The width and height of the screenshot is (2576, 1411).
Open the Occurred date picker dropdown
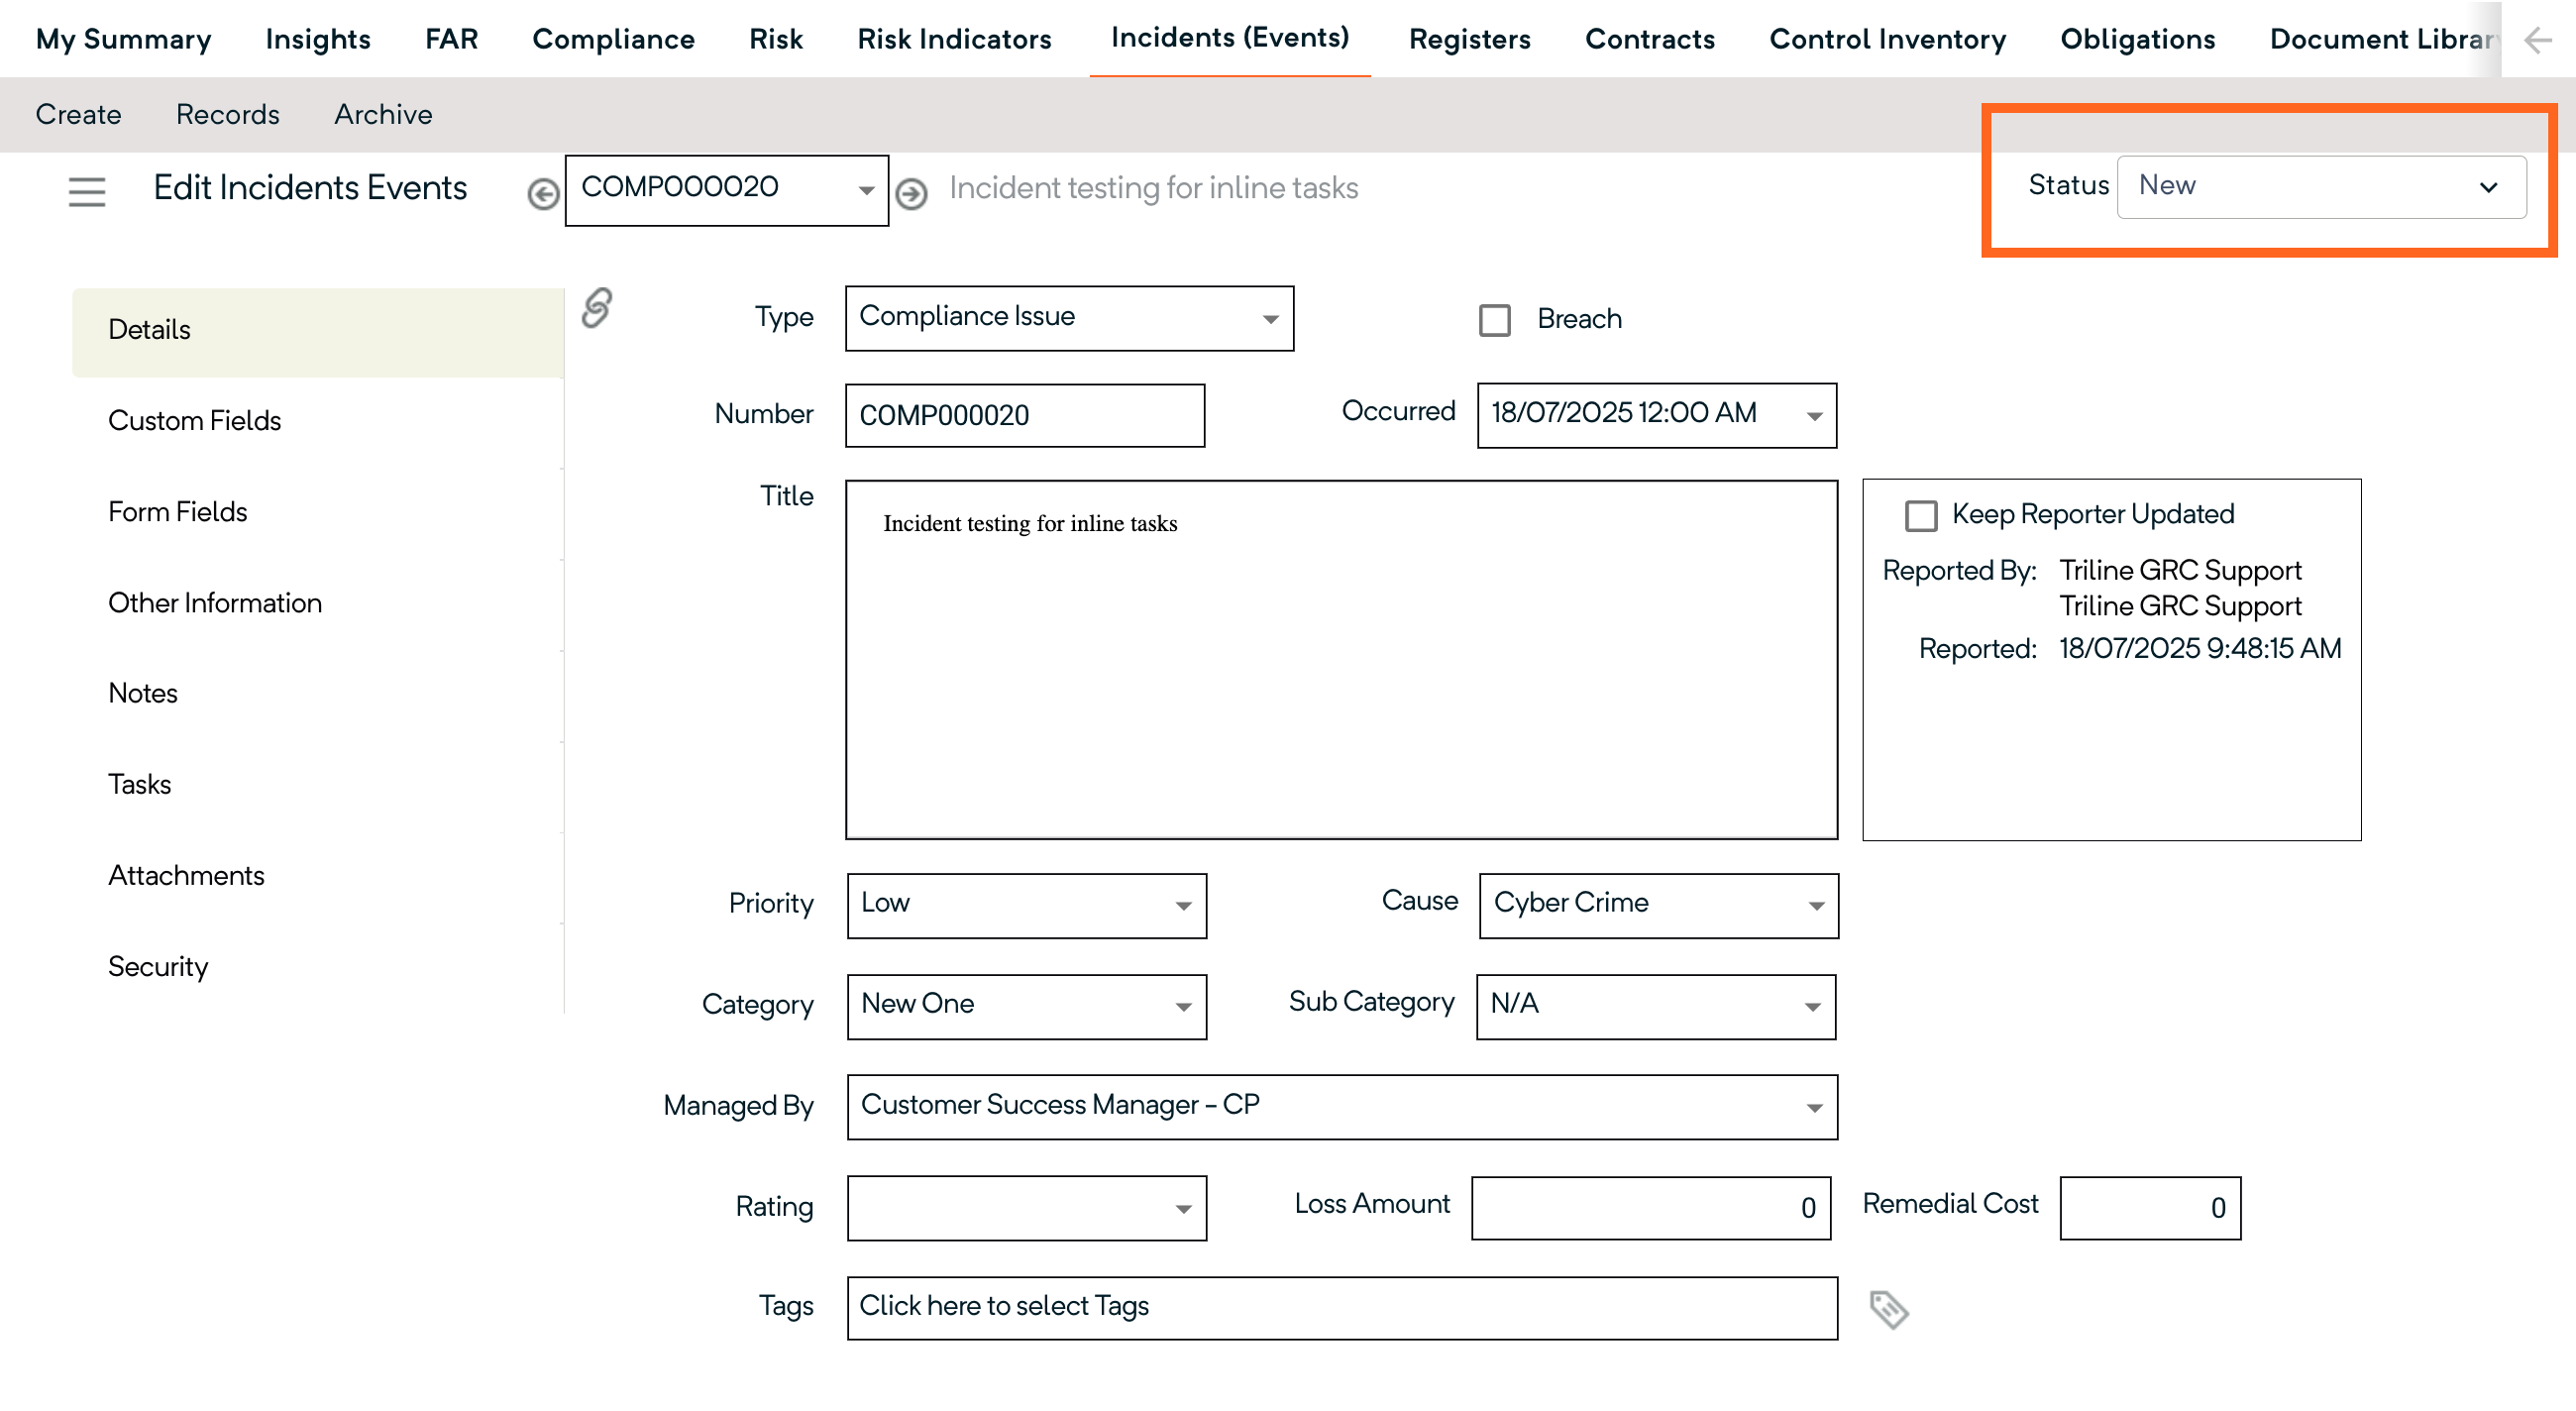pos(1657,415)
